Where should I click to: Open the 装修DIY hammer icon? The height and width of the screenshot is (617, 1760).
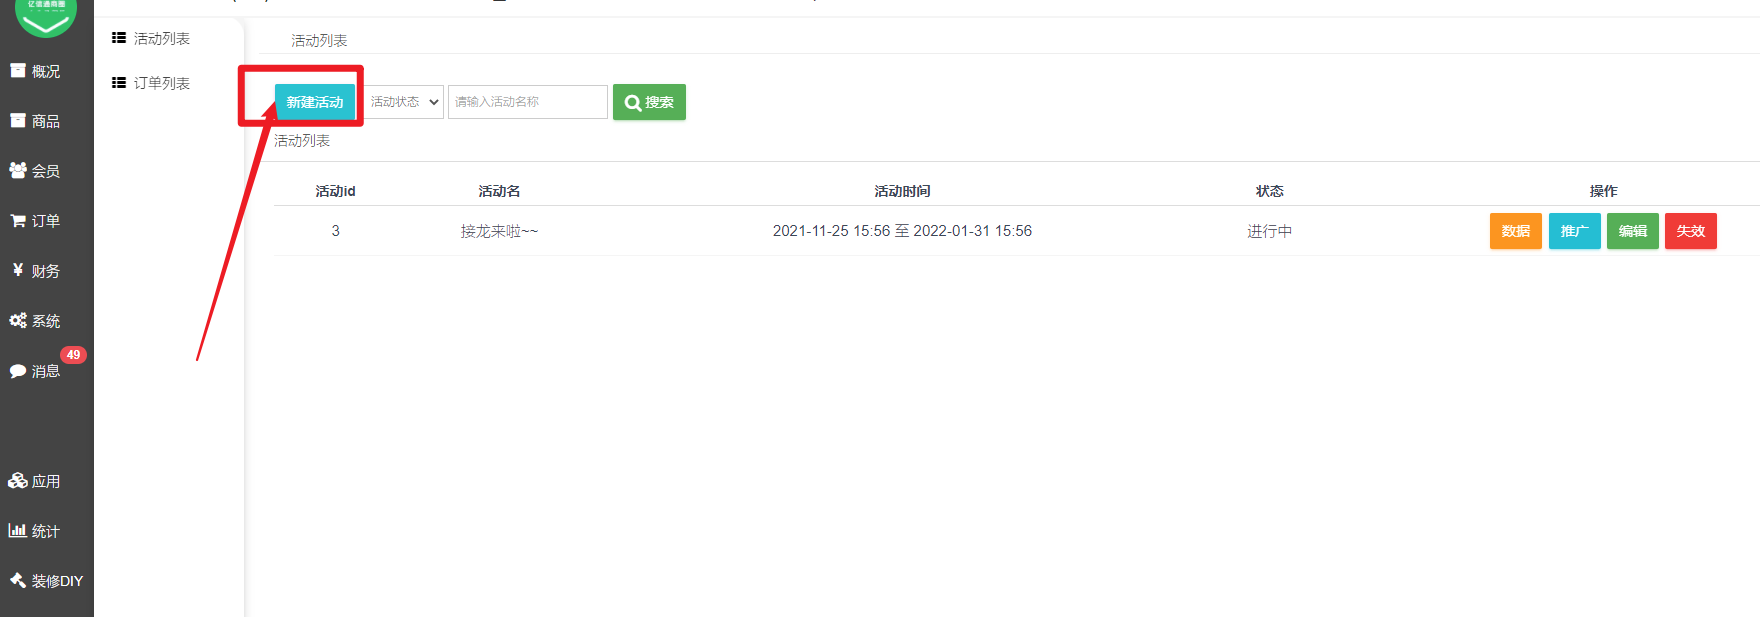[18, 580]
